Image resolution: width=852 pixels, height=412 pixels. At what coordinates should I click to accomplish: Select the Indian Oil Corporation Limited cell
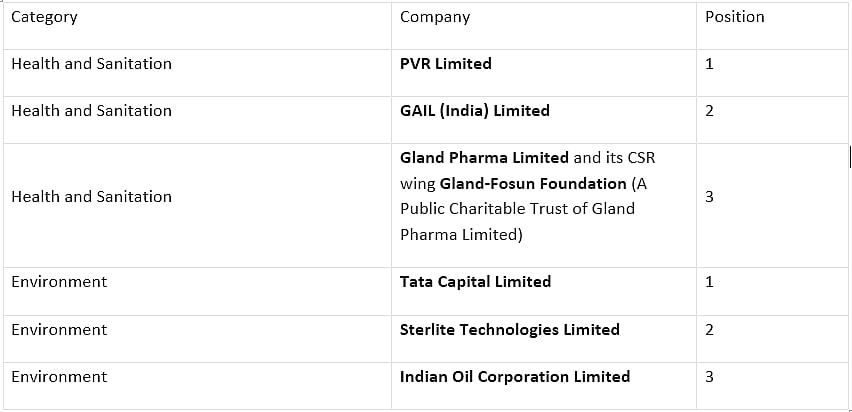pyautogui.click(x=515, y=377)
